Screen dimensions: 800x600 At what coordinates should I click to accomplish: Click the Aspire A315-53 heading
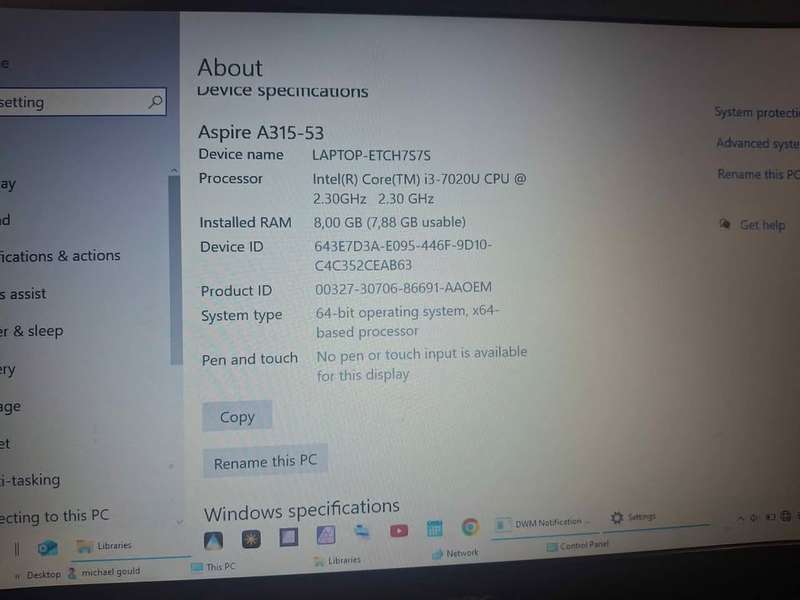pos(261,133)
